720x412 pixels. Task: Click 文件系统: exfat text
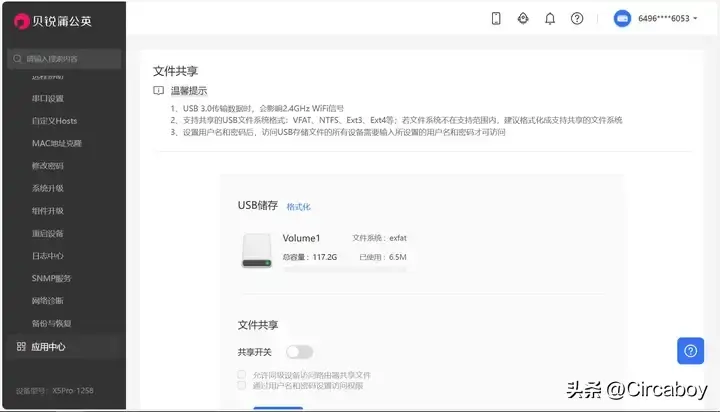pyautogui.click(x=379, y=238)
